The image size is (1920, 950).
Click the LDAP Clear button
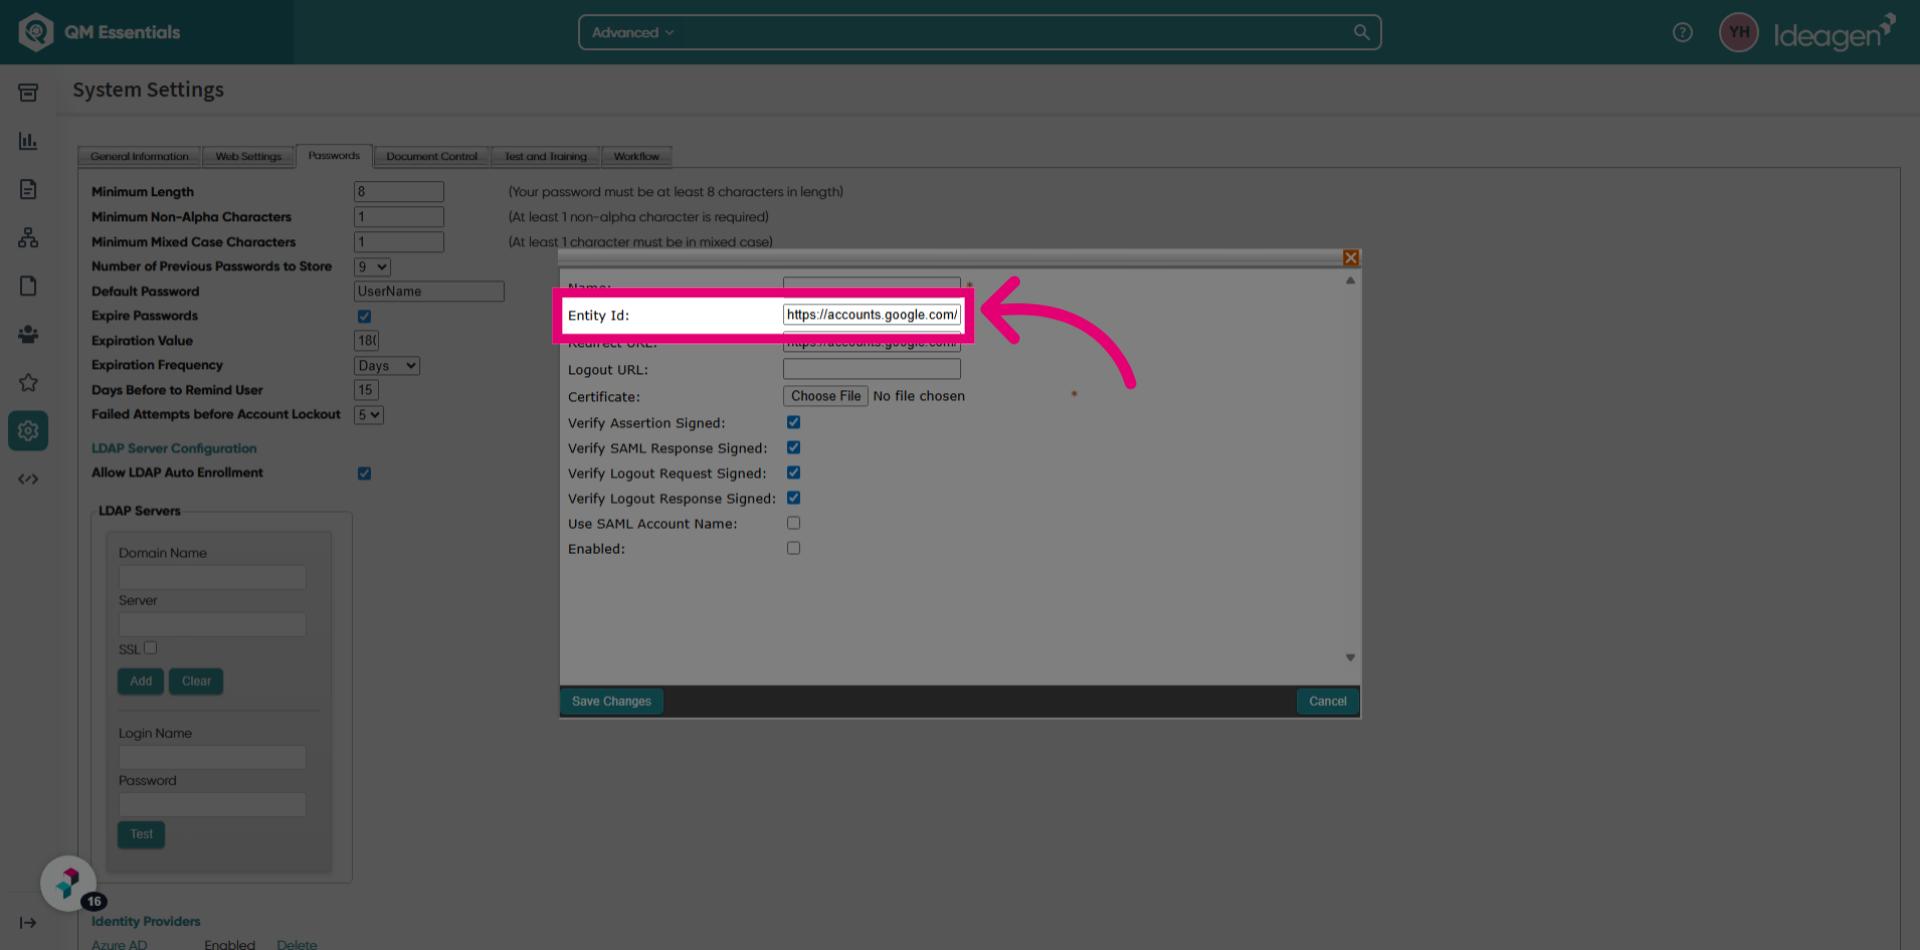tap(197, 682)
